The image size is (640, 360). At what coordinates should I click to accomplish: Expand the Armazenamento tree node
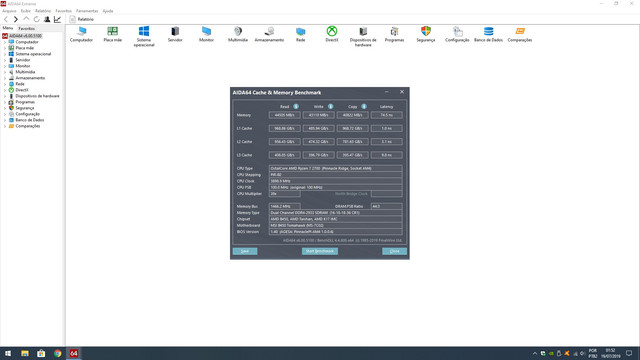(x=4, y=78)
